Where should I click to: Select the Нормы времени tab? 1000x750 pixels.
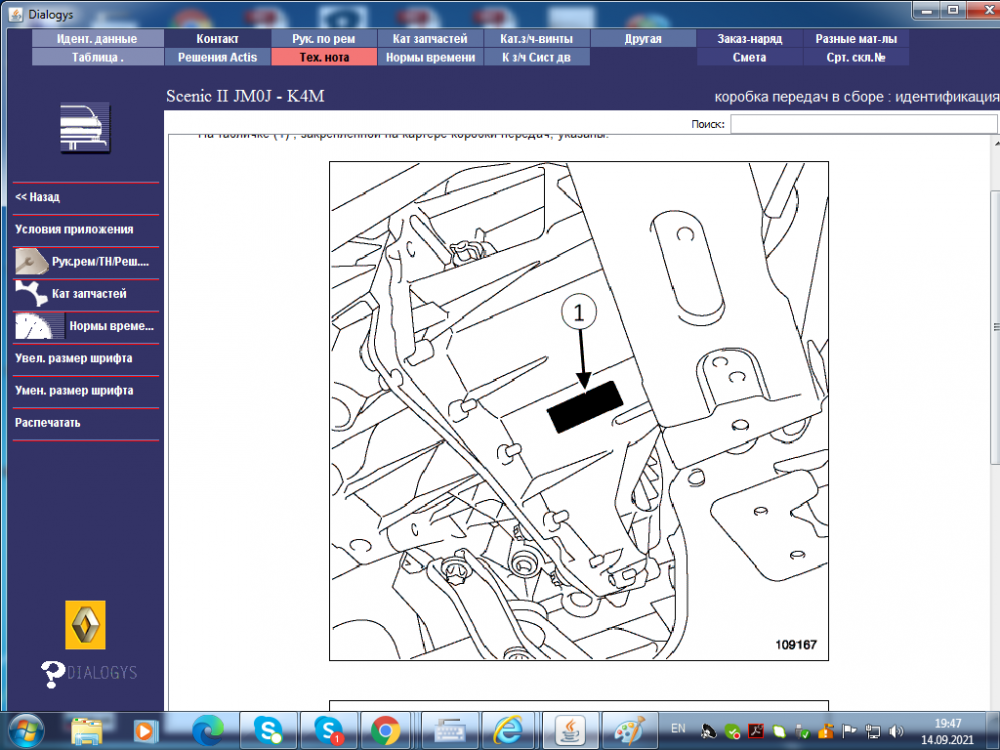[430, 57]
